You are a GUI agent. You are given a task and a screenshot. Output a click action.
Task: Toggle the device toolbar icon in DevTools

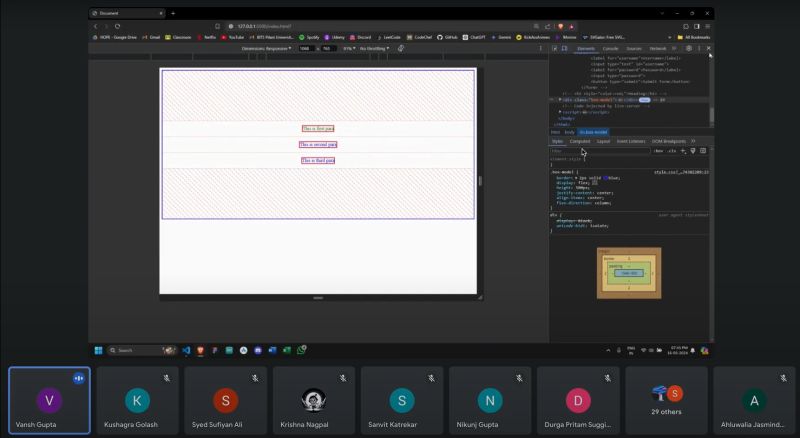[x=564, y=48]
